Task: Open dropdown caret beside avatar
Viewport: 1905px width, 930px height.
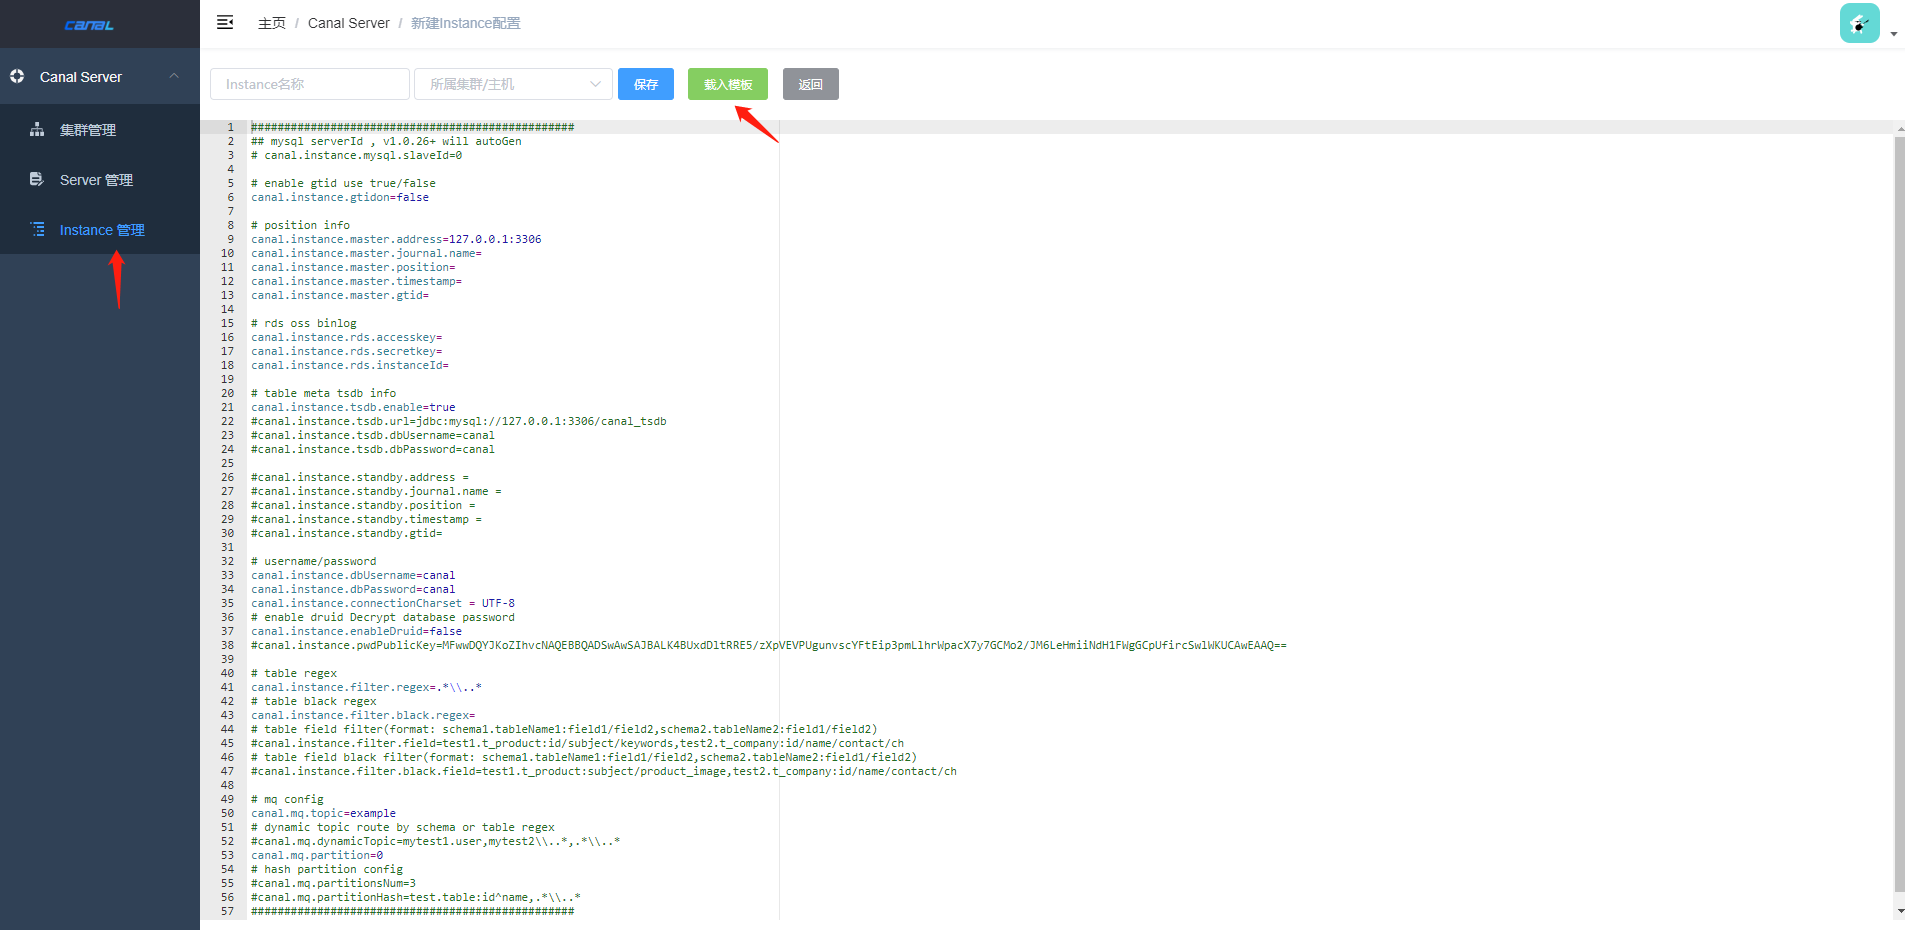Action: click(1894, 34)
